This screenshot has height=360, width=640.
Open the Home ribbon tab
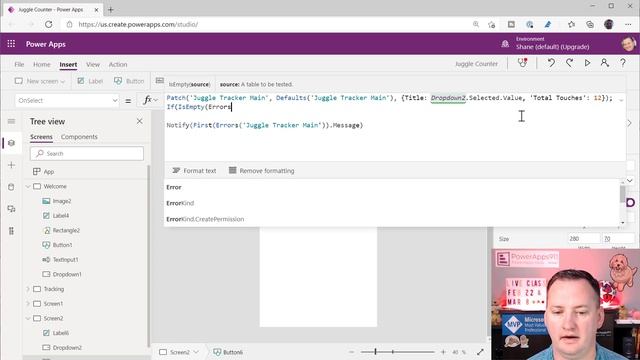click(x=42, y=64)
